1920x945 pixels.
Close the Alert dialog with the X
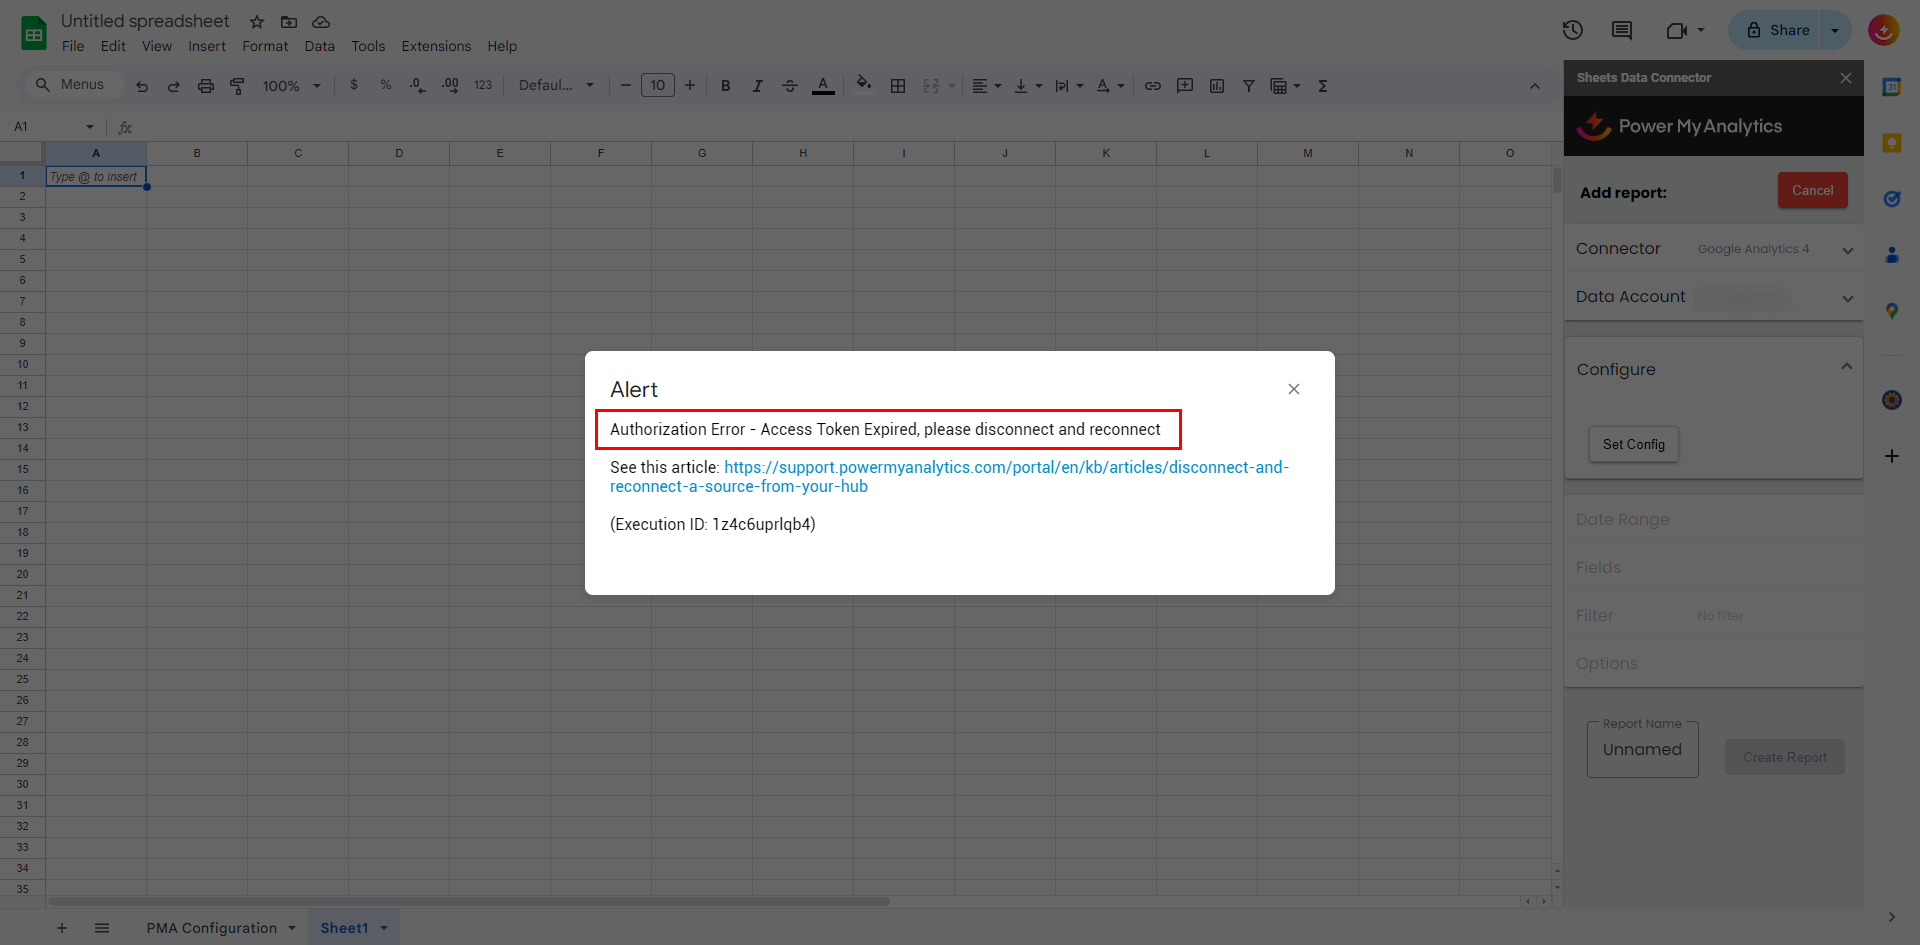pyautogui.click(x=1293, y=389)
